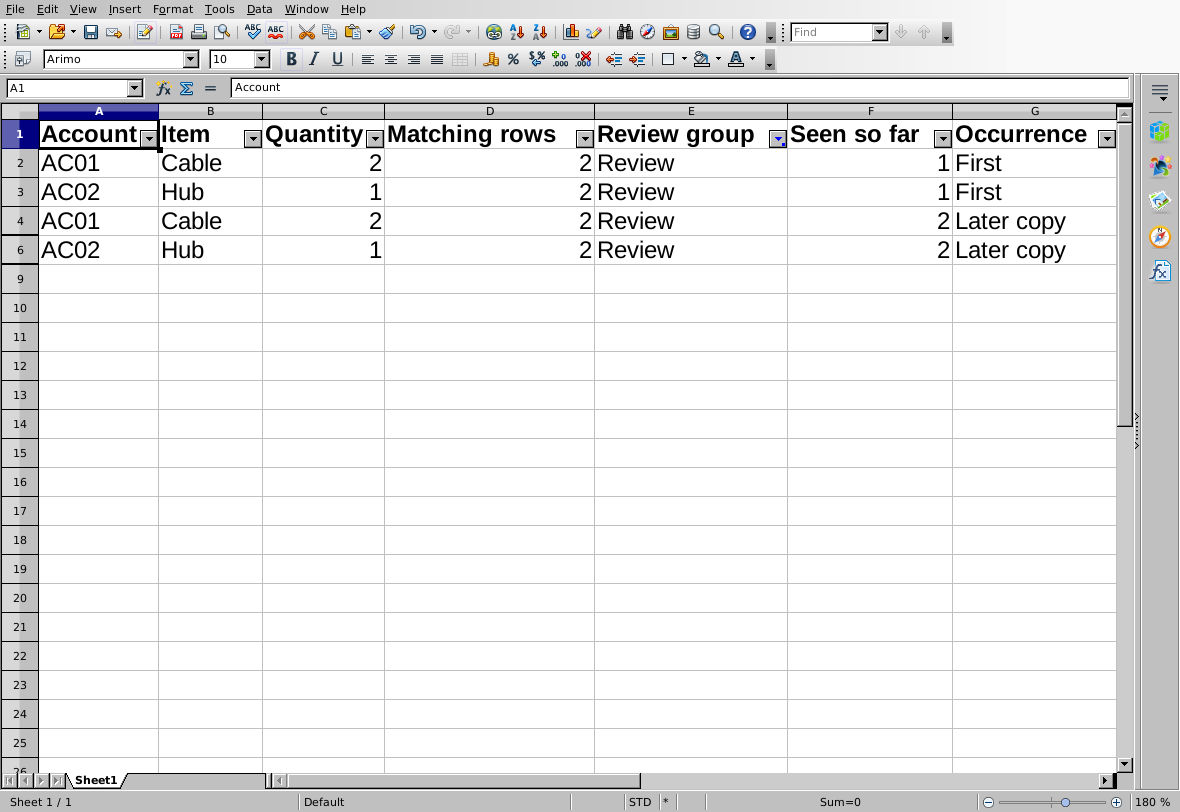Open the Data menu
Viewport: 1180px width, 812px height.
click(260, 9)
